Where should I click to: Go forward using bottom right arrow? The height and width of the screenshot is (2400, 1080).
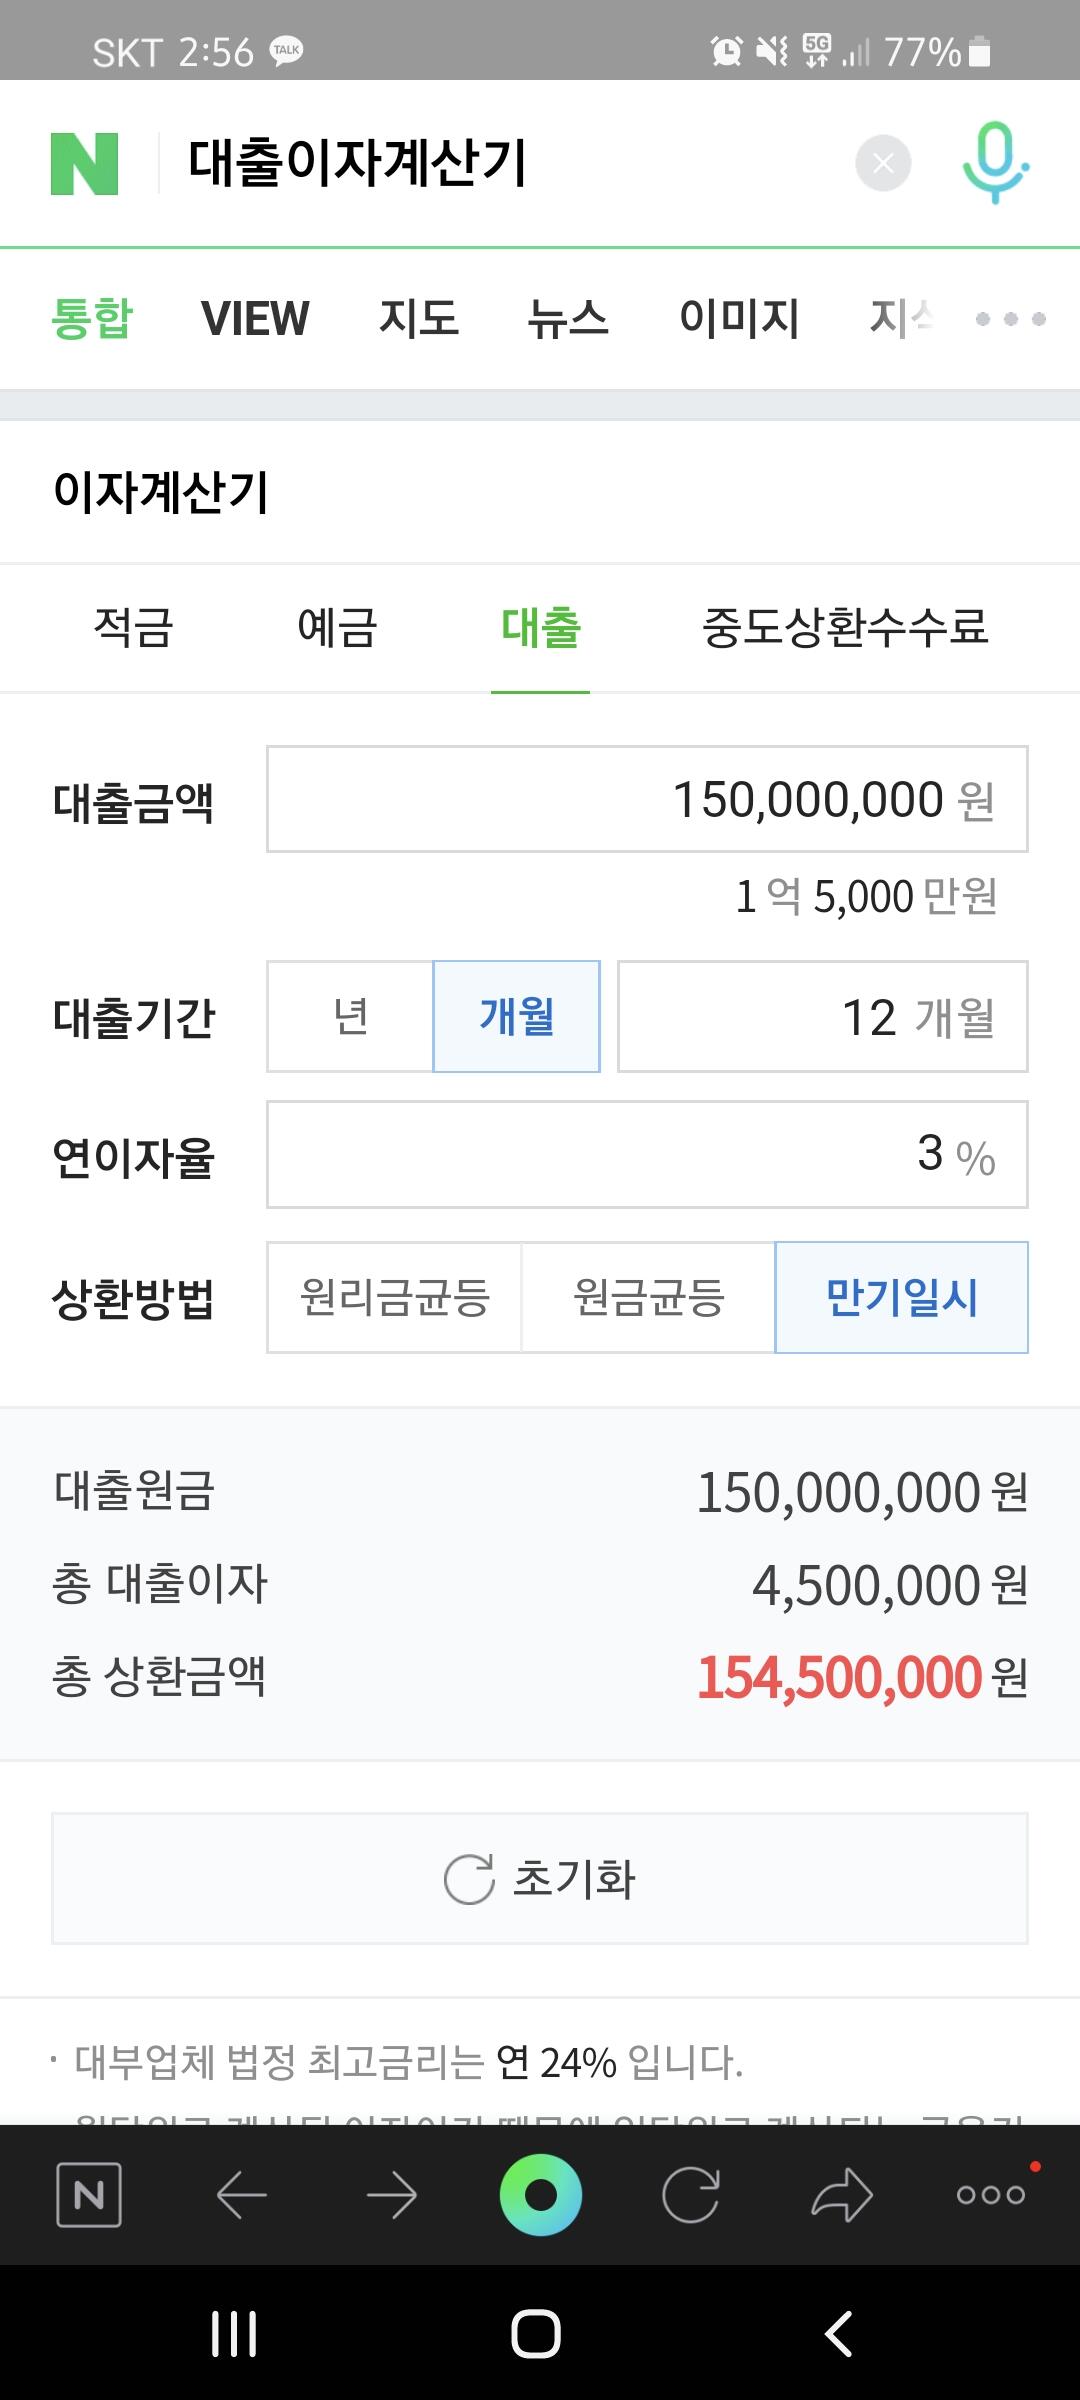[x=391, y=2195]
